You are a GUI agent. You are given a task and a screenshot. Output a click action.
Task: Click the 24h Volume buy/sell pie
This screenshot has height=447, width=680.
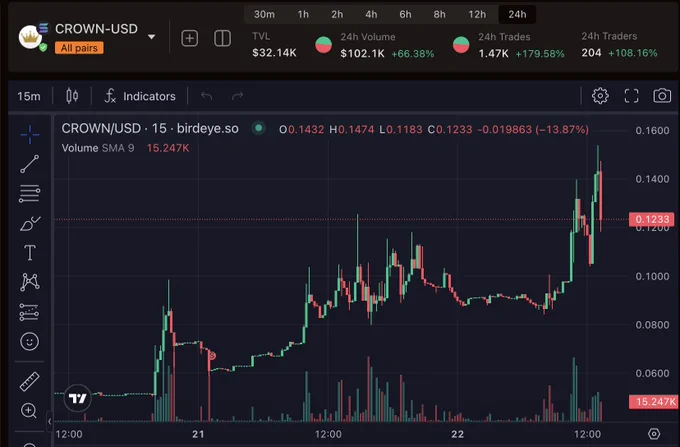tap(324, 45)
